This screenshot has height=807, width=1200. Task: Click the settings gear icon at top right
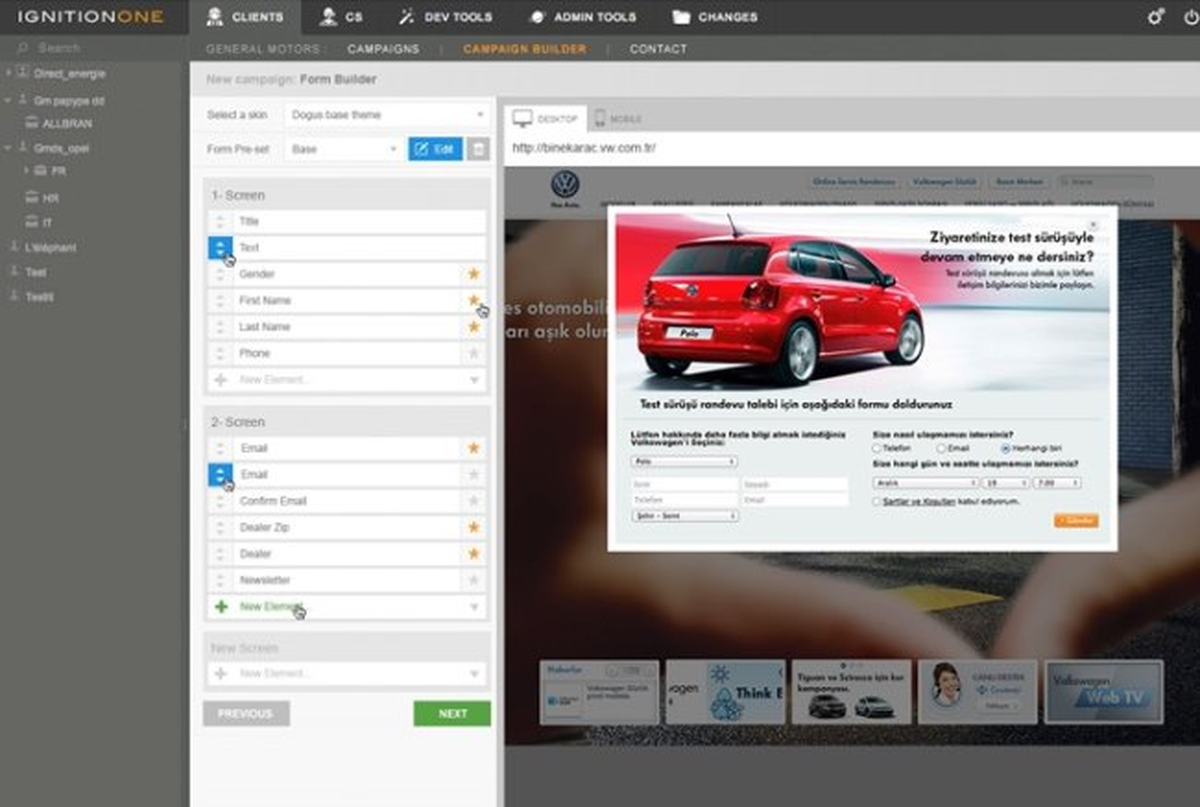pos(1156,17)
